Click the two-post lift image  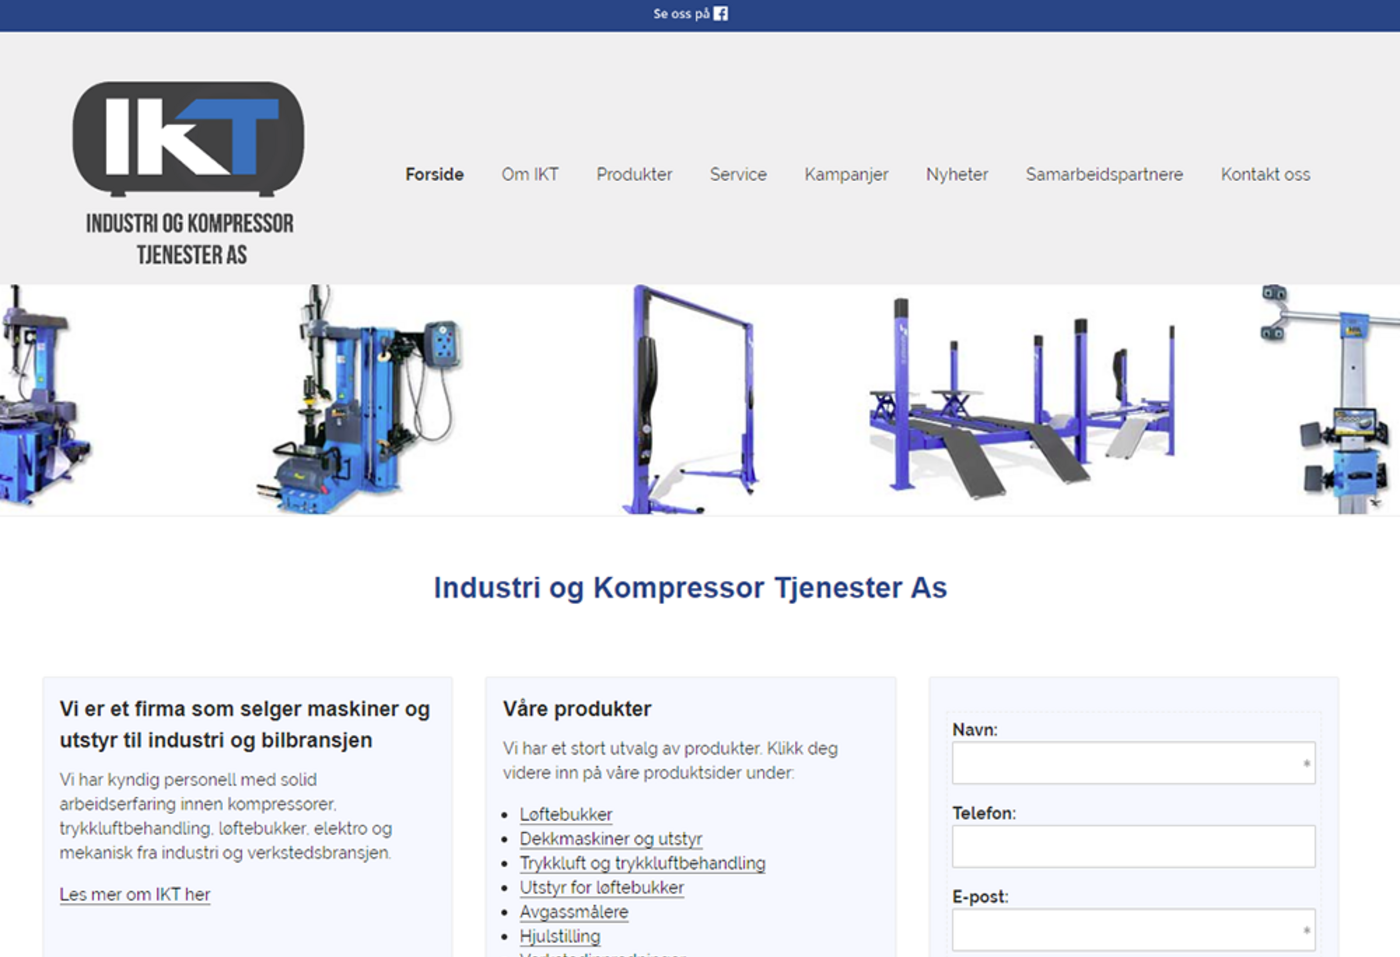(690, 400)
